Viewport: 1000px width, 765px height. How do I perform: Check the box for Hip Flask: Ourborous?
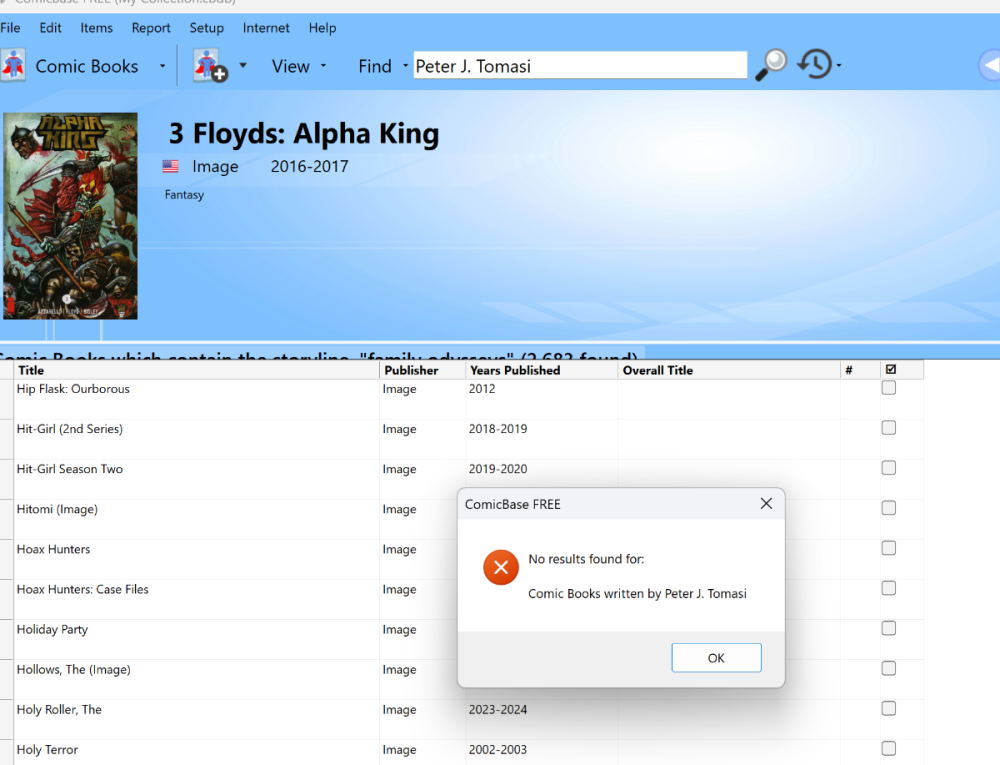[888, 389]
